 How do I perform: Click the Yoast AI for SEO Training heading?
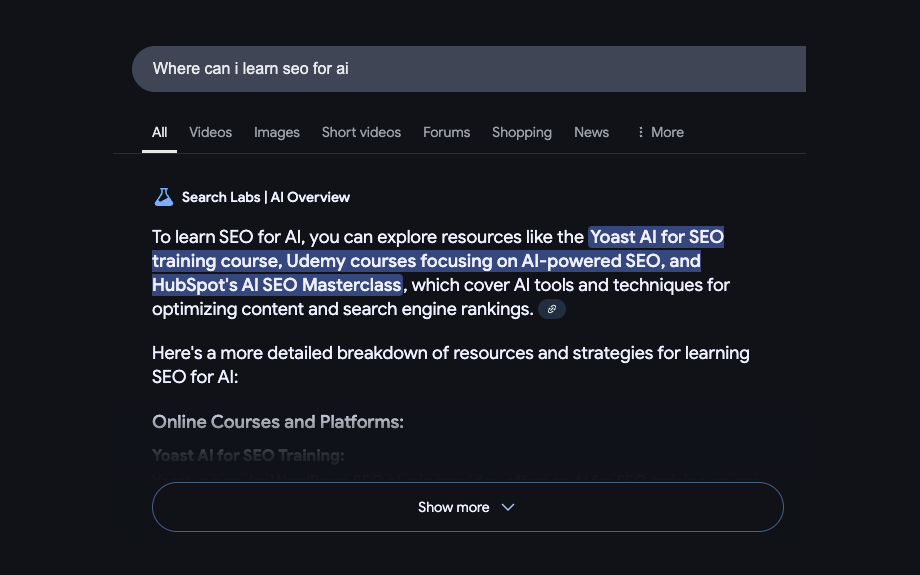click(248, 455)
